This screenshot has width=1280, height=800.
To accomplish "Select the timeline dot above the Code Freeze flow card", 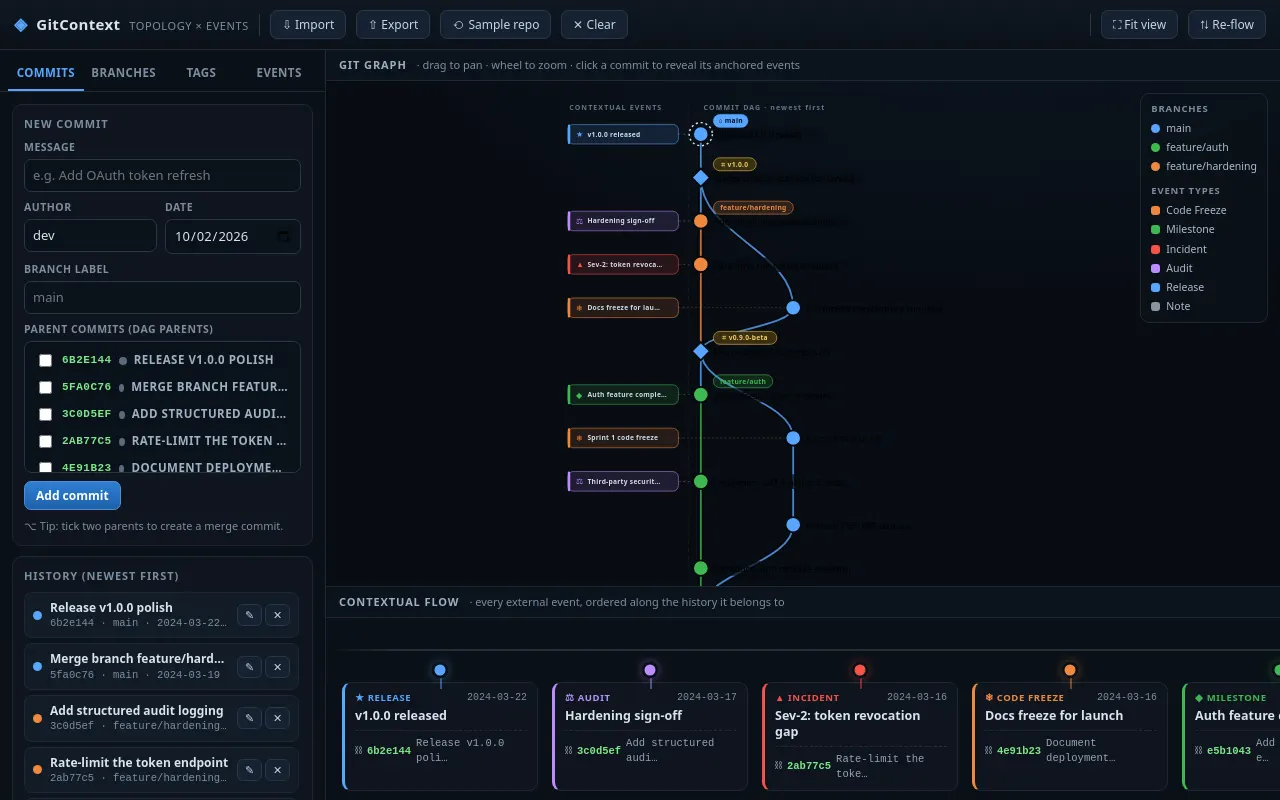I will [x=1070, y=670].
